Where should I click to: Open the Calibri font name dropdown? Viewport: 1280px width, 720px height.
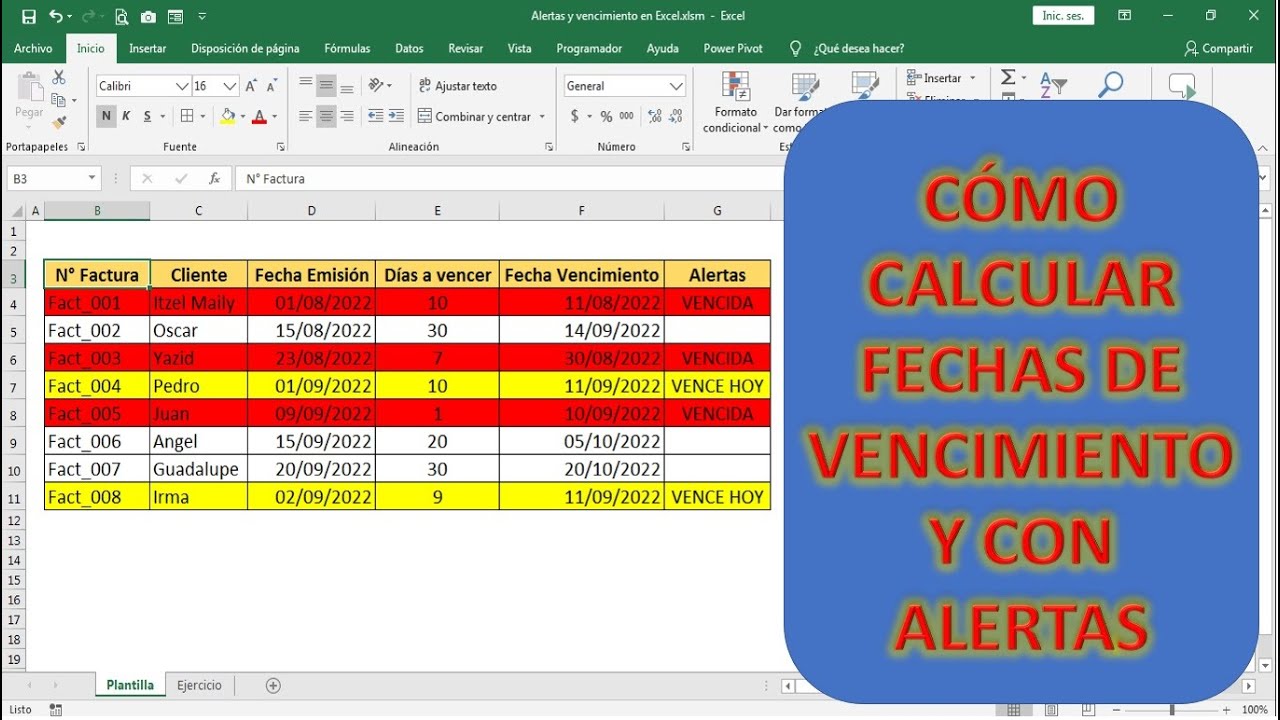point(183,86)
